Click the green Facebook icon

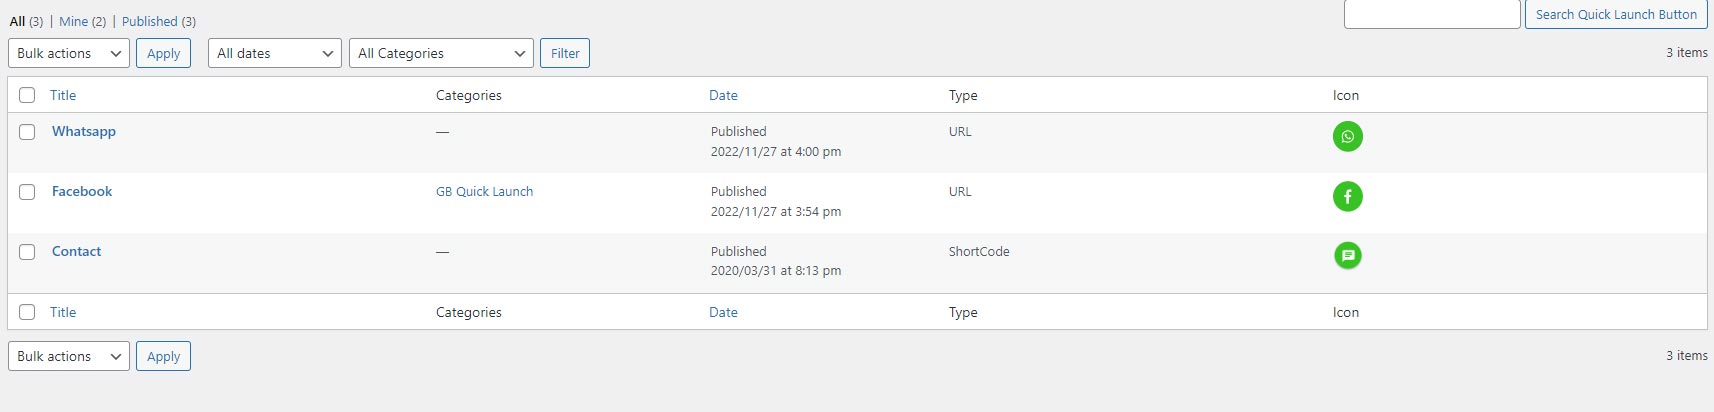[1347, 196]
